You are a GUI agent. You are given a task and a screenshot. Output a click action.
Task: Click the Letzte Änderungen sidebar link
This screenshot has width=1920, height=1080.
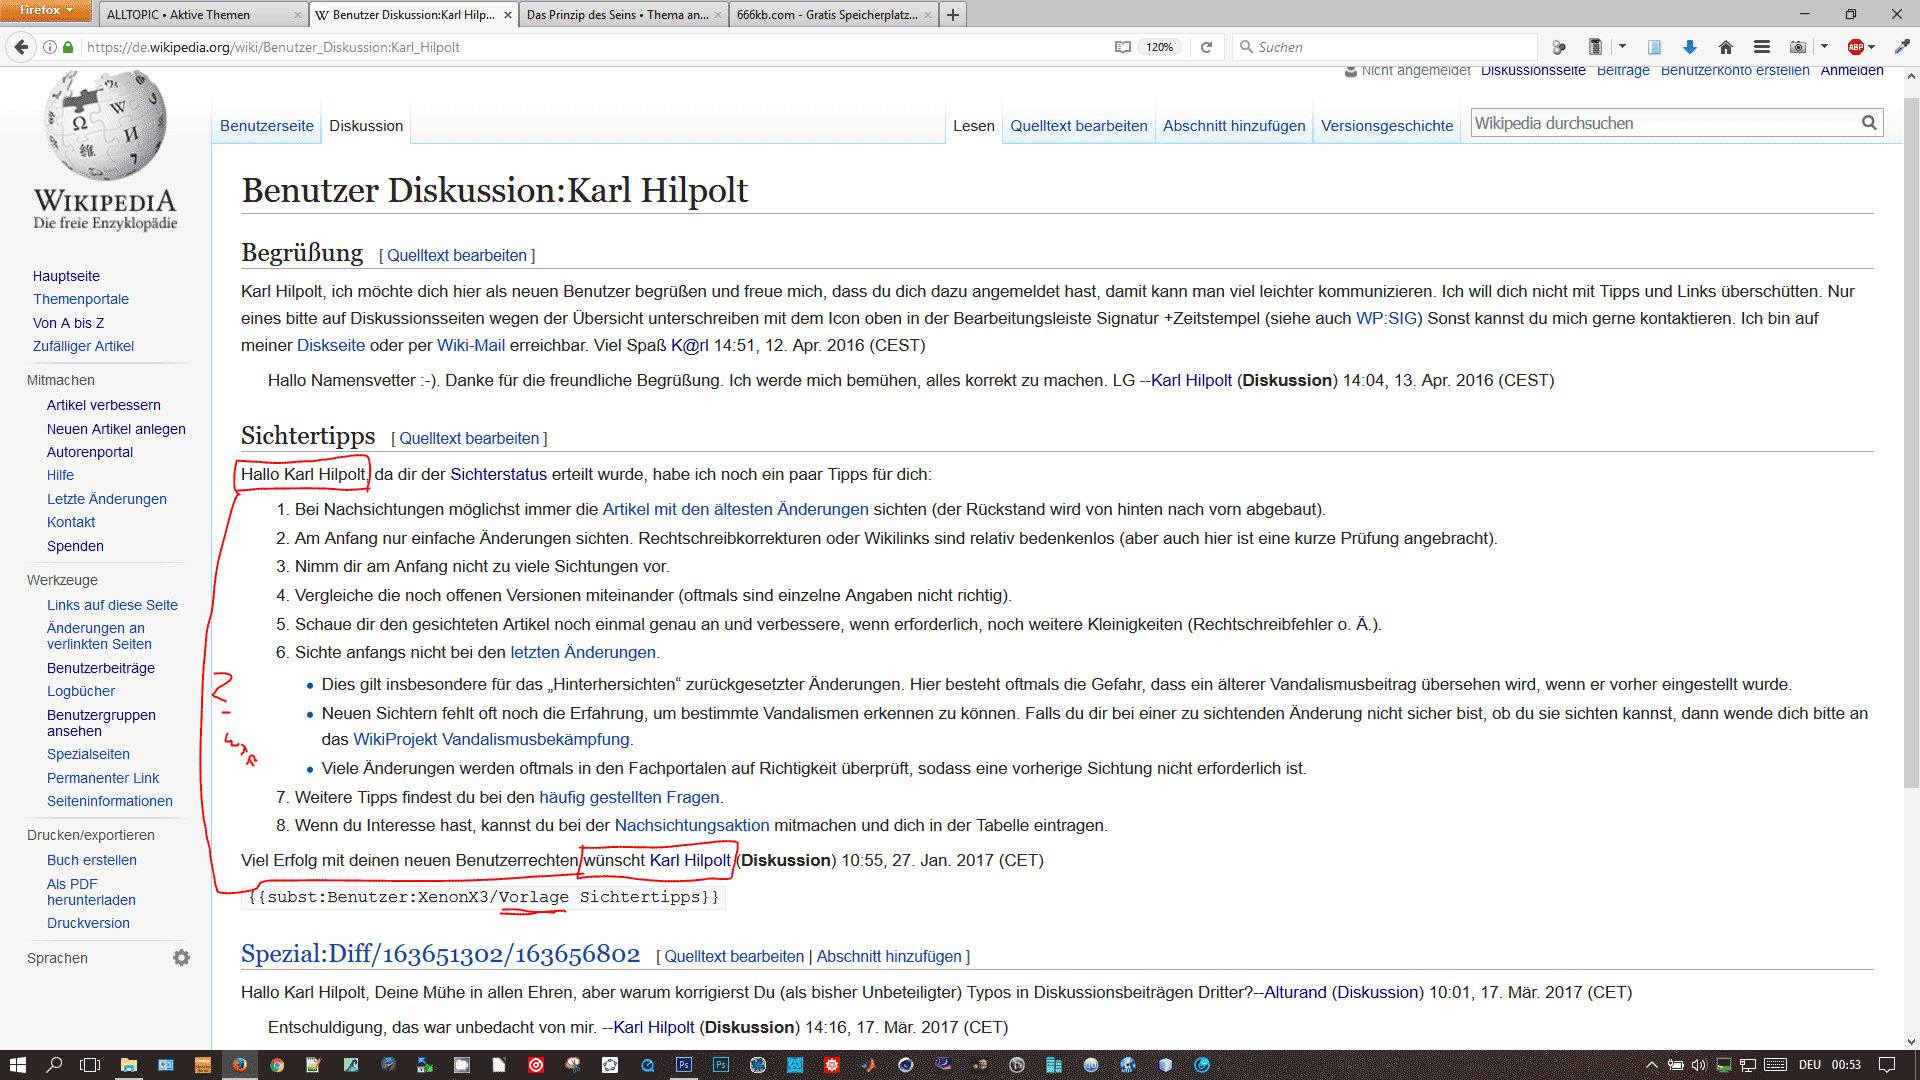pyautogui.click(x=106, y=499)
